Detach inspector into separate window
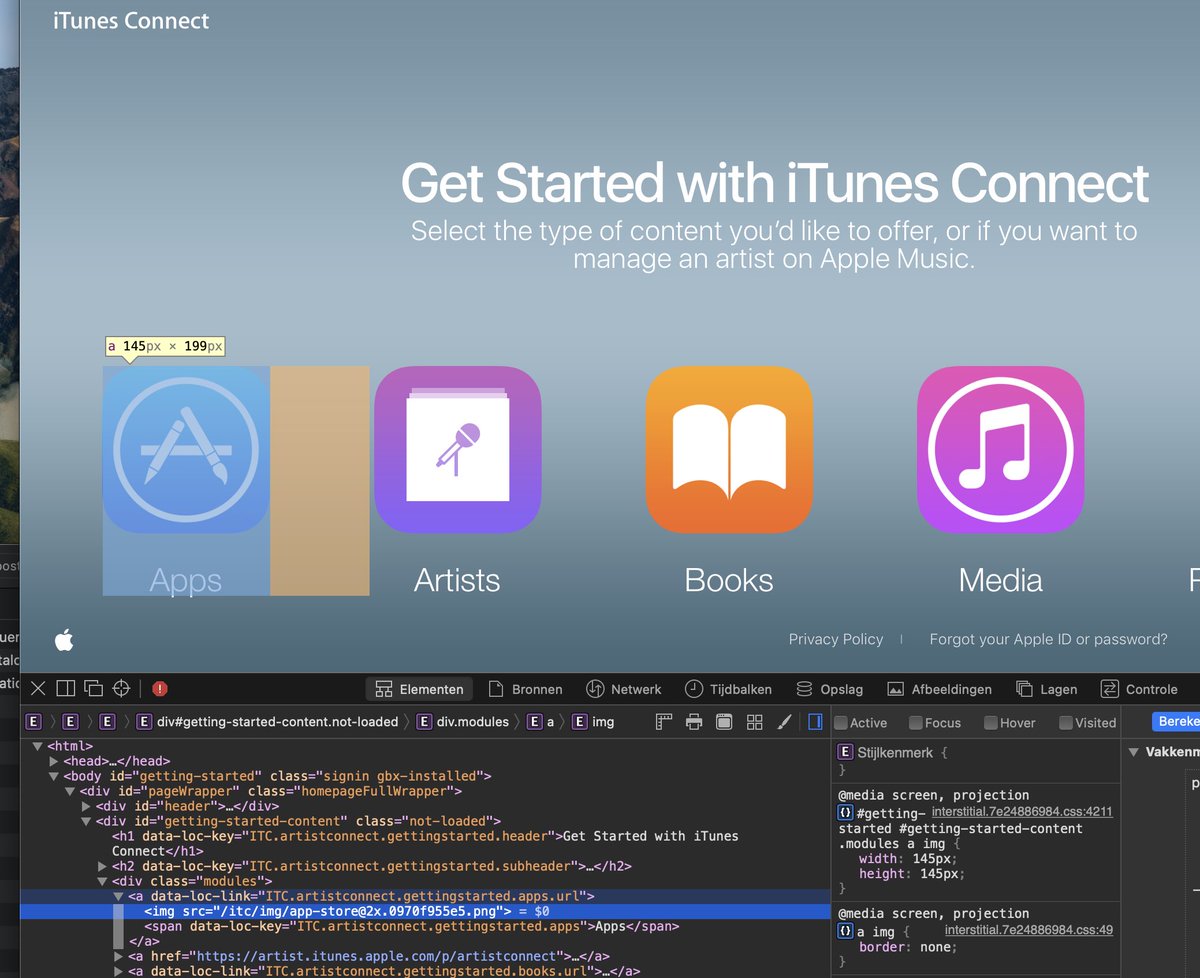1200x978 pixels. point(94,688)
